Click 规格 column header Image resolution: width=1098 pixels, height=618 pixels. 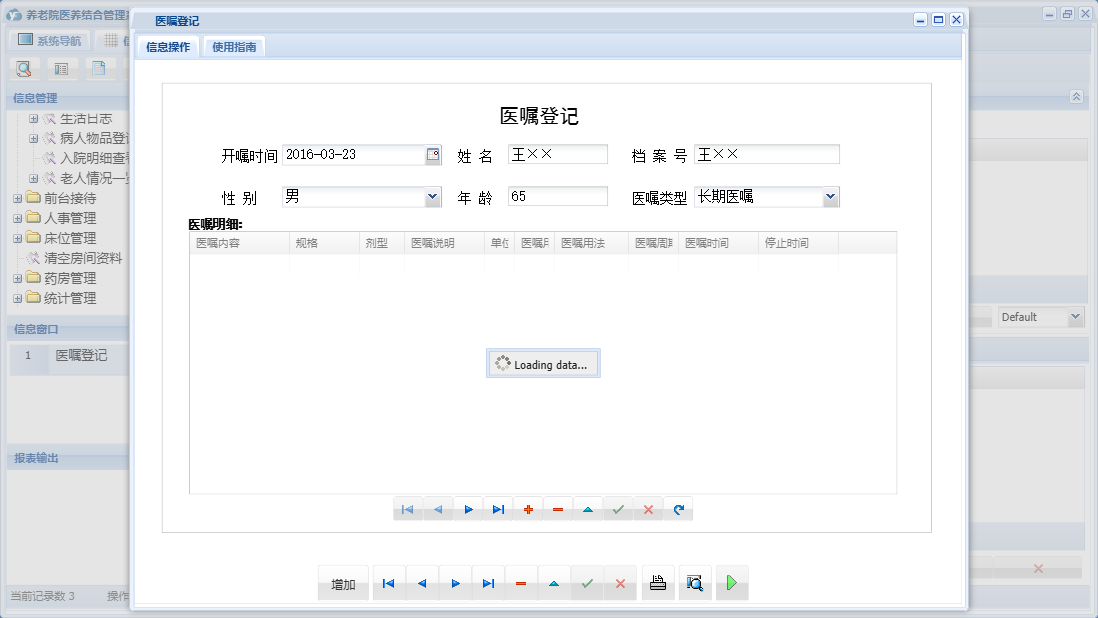tap(325, 243)
